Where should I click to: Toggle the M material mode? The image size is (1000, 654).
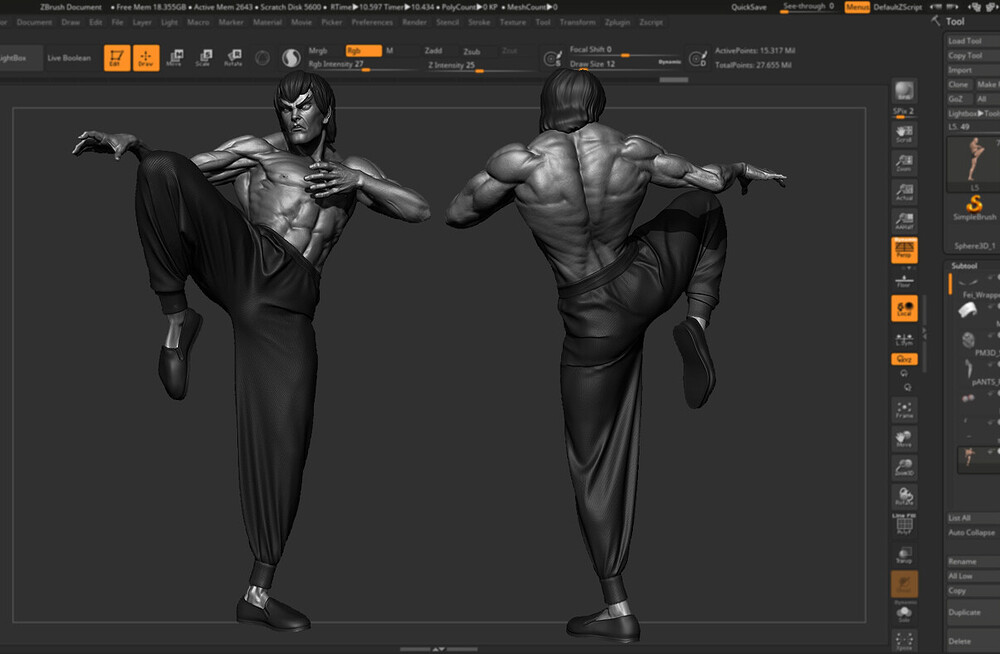pyautogui.click(x=390, y=50)
